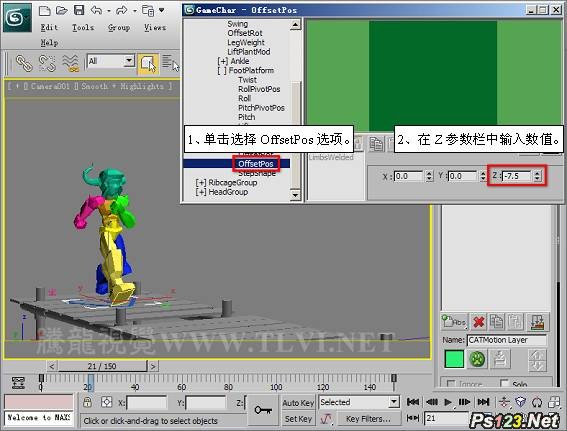Select OffsetPos in the tree list
This screenshot has width=567, height=431.
pos(256,164)
